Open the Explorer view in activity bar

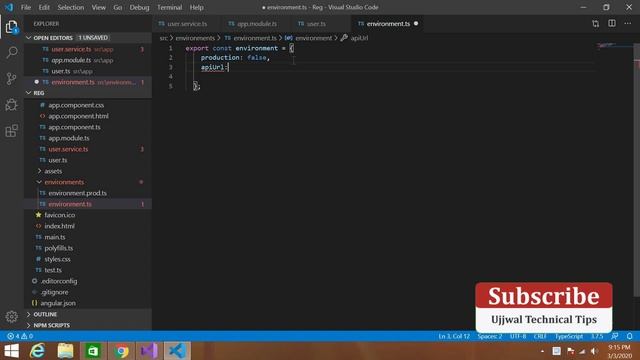coord(11,27)
